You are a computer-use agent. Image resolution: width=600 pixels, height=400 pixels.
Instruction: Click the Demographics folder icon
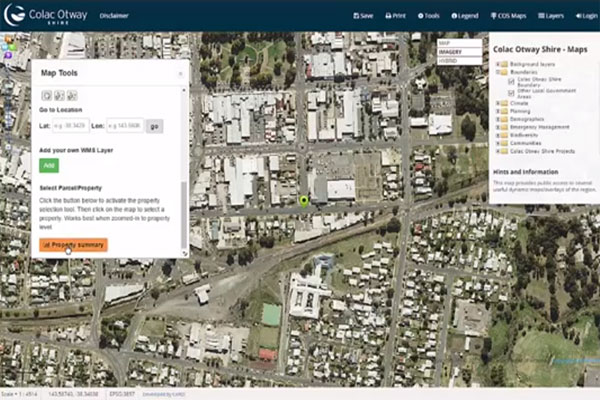pos(504,119)
